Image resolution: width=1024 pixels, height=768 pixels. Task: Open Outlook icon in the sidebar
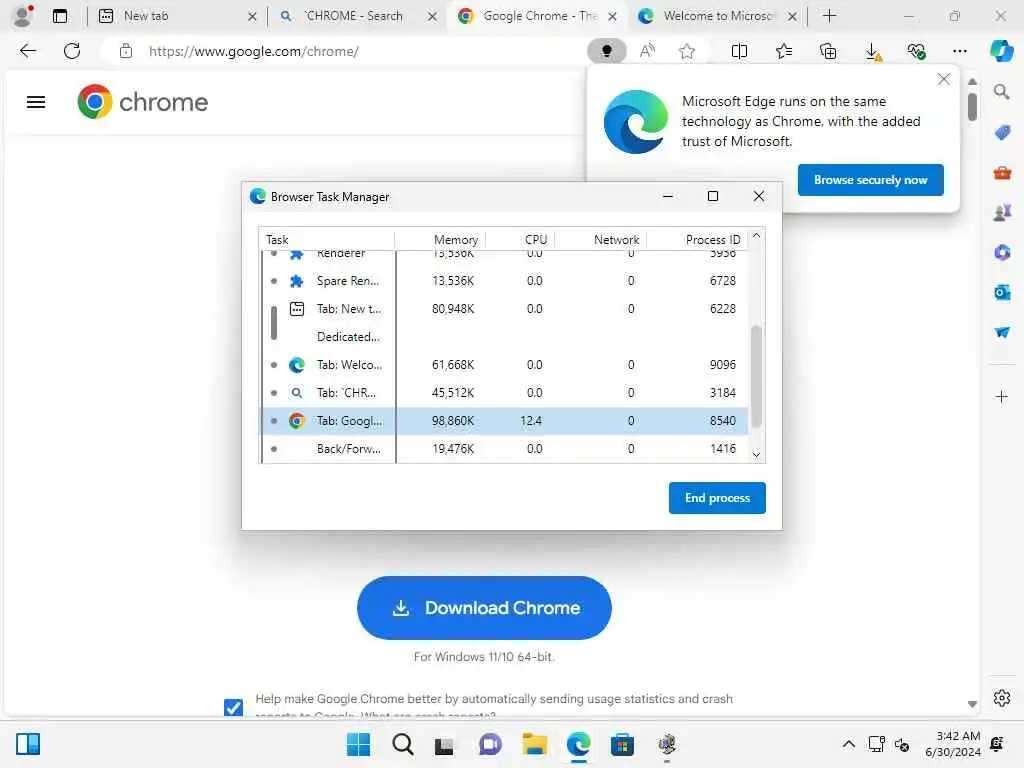1002,292
